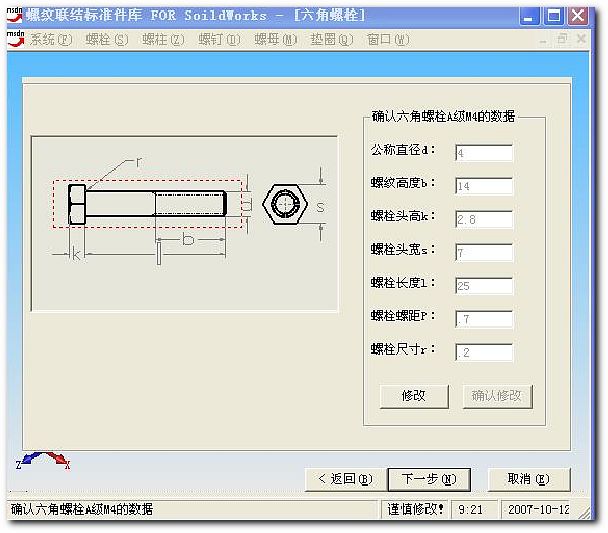
Task: Click the 螺栓螺距P input field
Action: click(x=484, y=319)
